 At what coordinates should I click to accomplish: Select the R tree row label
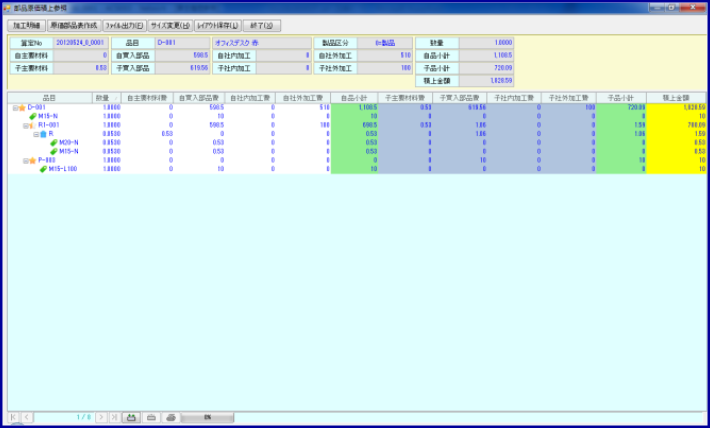tap(51, 134)
